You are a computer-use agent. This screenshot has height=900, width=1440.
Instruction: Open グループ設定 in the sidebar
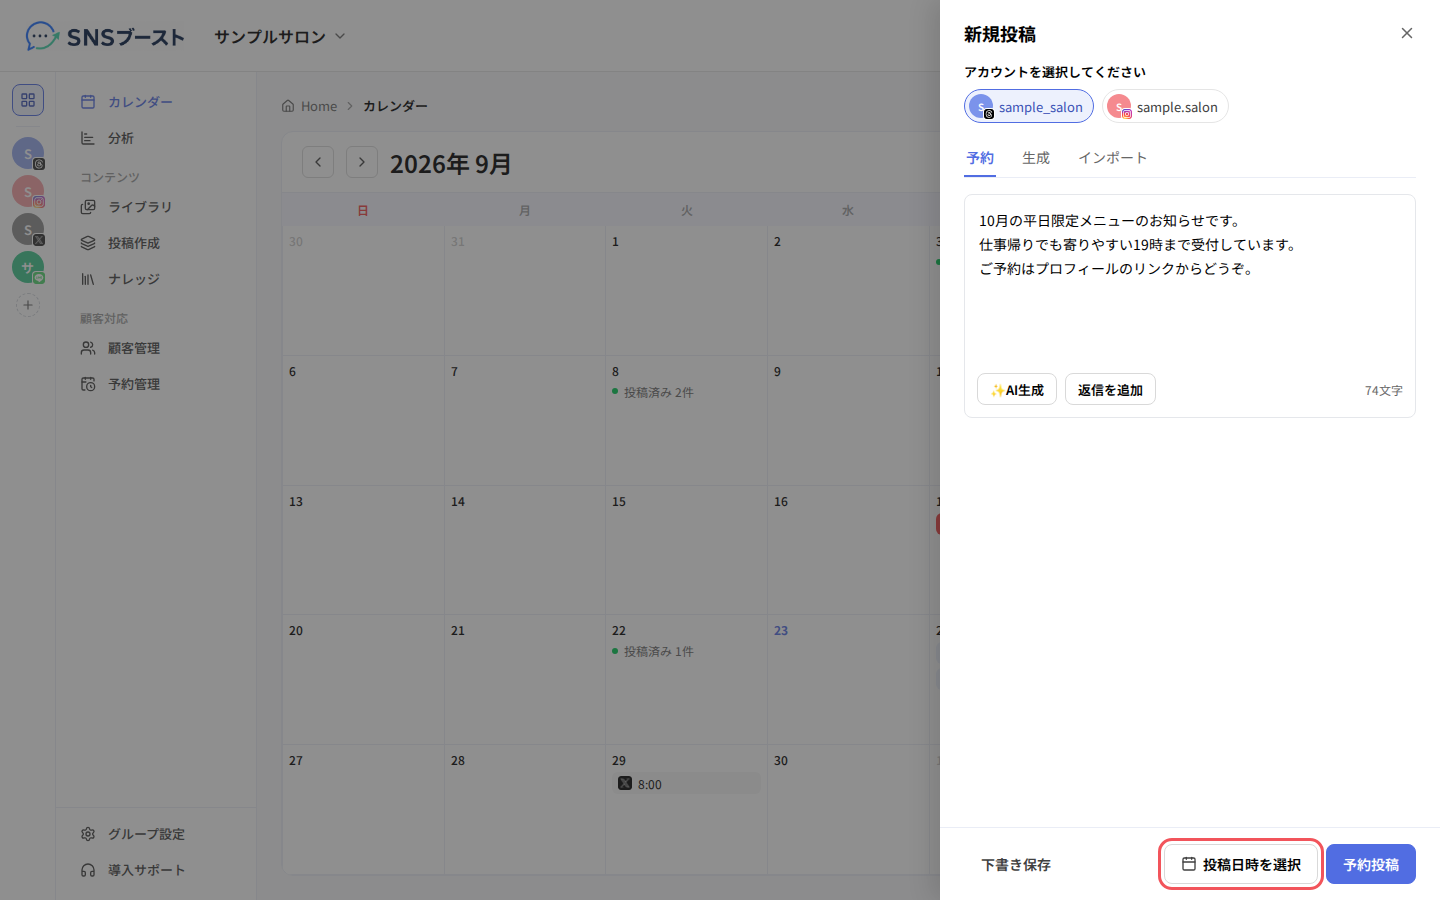tap(156, 834)
